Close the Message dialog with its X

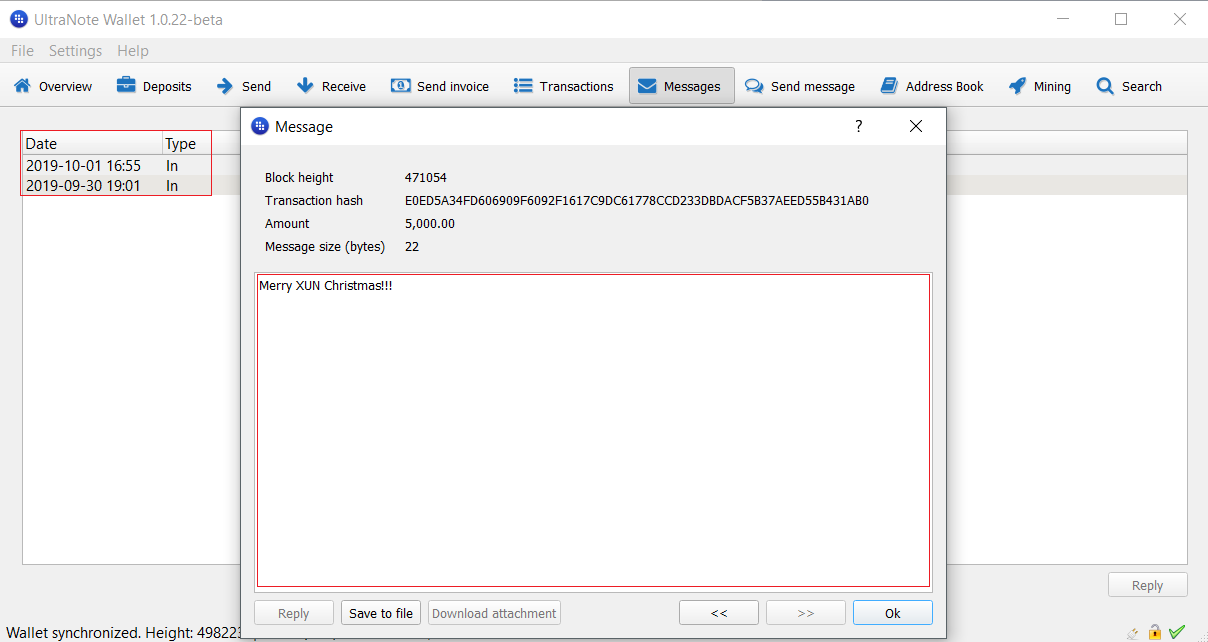[x=915, y=126]
